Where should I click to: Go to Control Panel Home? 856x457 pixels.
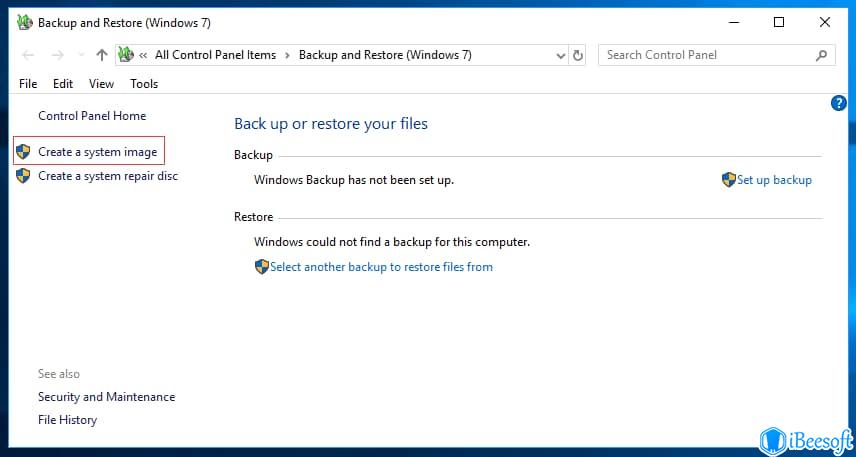click(92, 116)
